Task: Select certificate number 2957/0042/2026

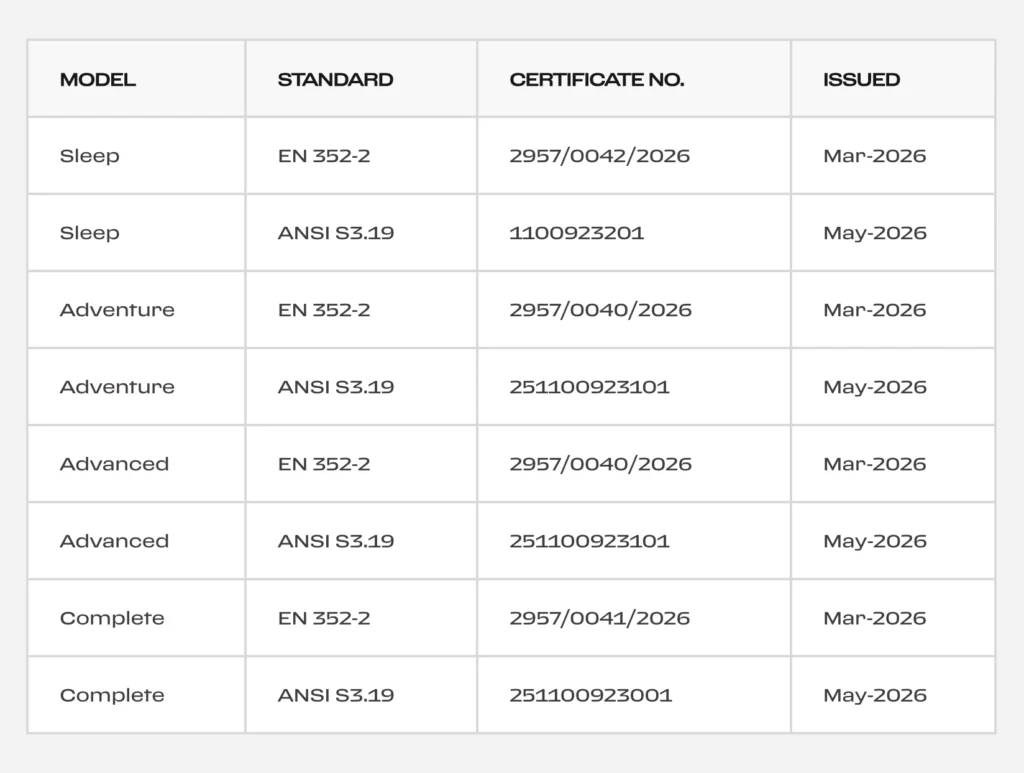Action: tap(600, 156)
